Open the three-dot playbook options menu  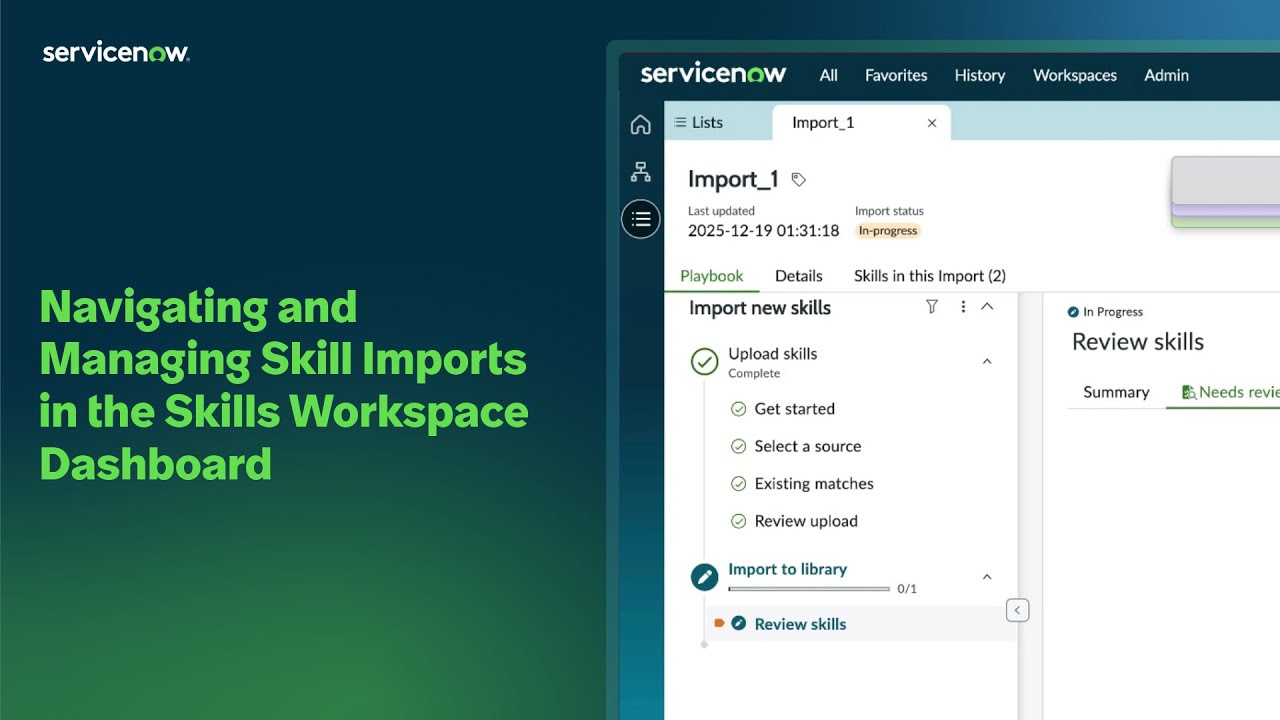click(963, 307)
